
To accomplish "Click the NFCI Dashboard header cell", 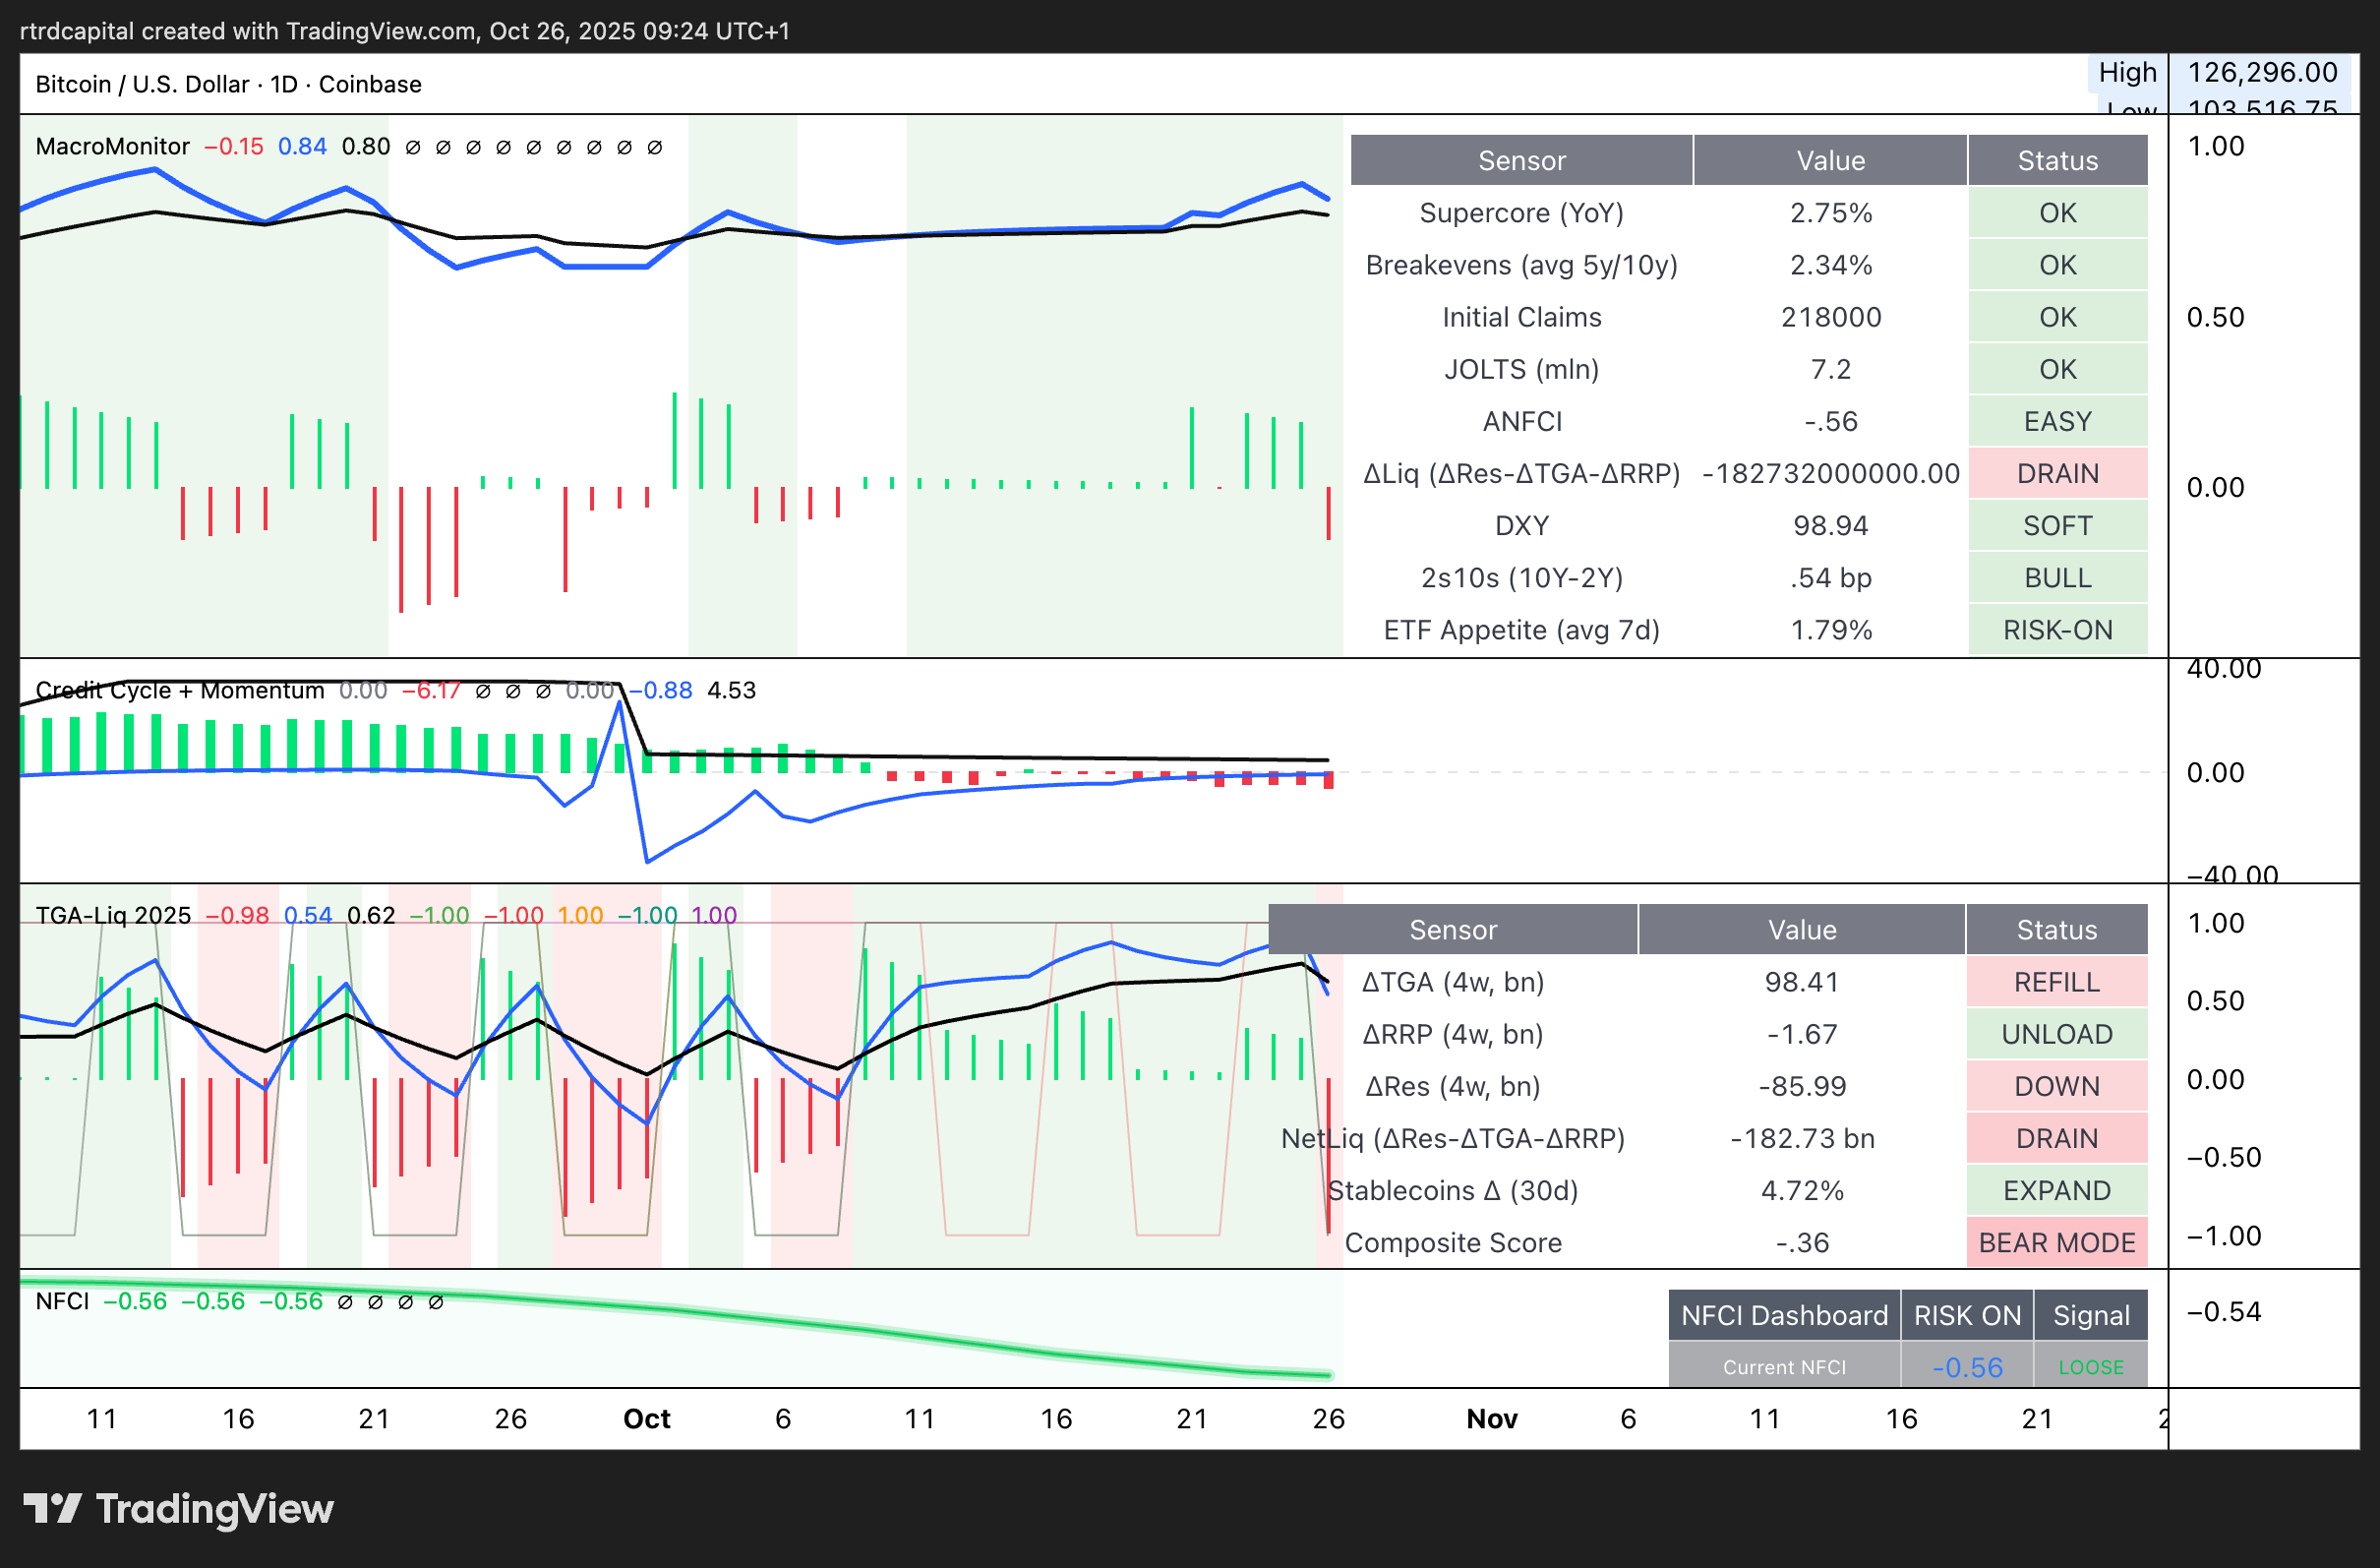I will (1783, 1315).
